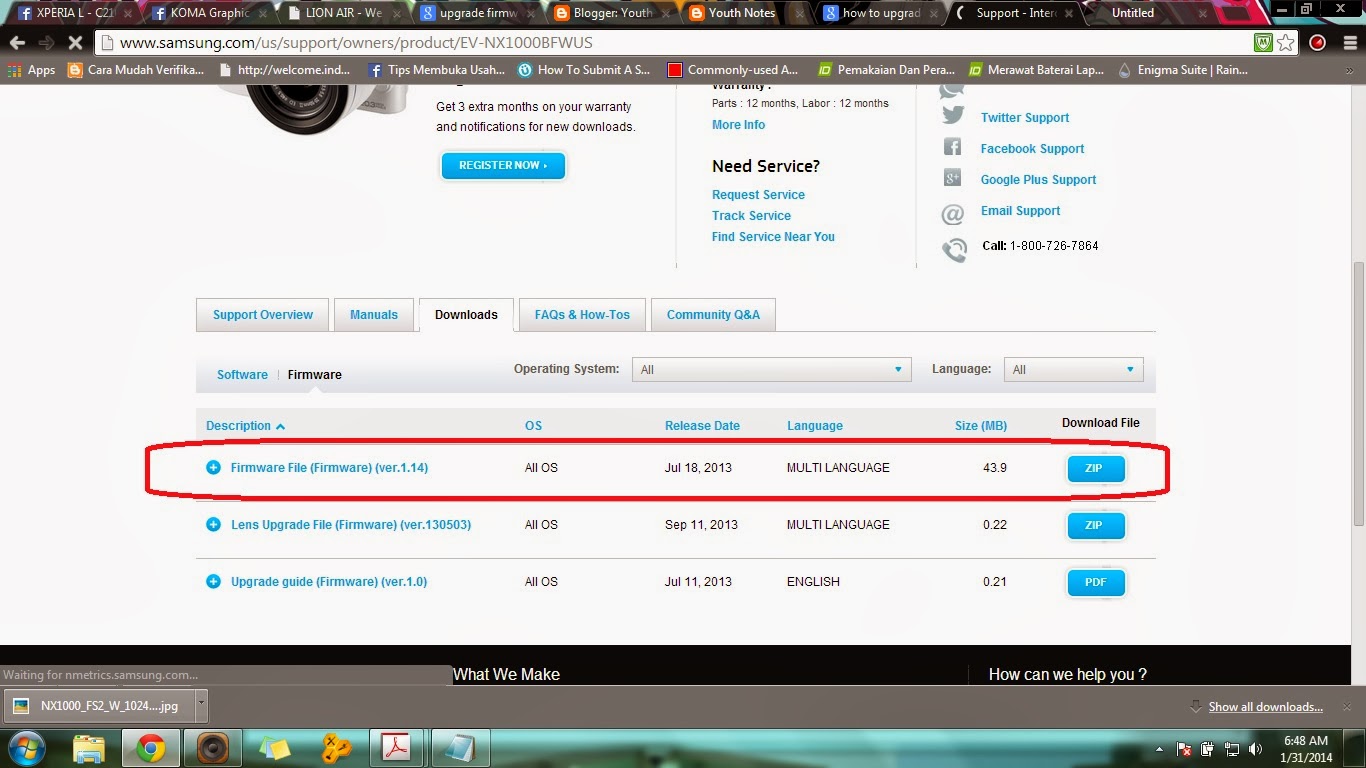Open the Notepad icon on the taskbar
The height and width of the screenshot is (768, 1366).
click(459, 748)
